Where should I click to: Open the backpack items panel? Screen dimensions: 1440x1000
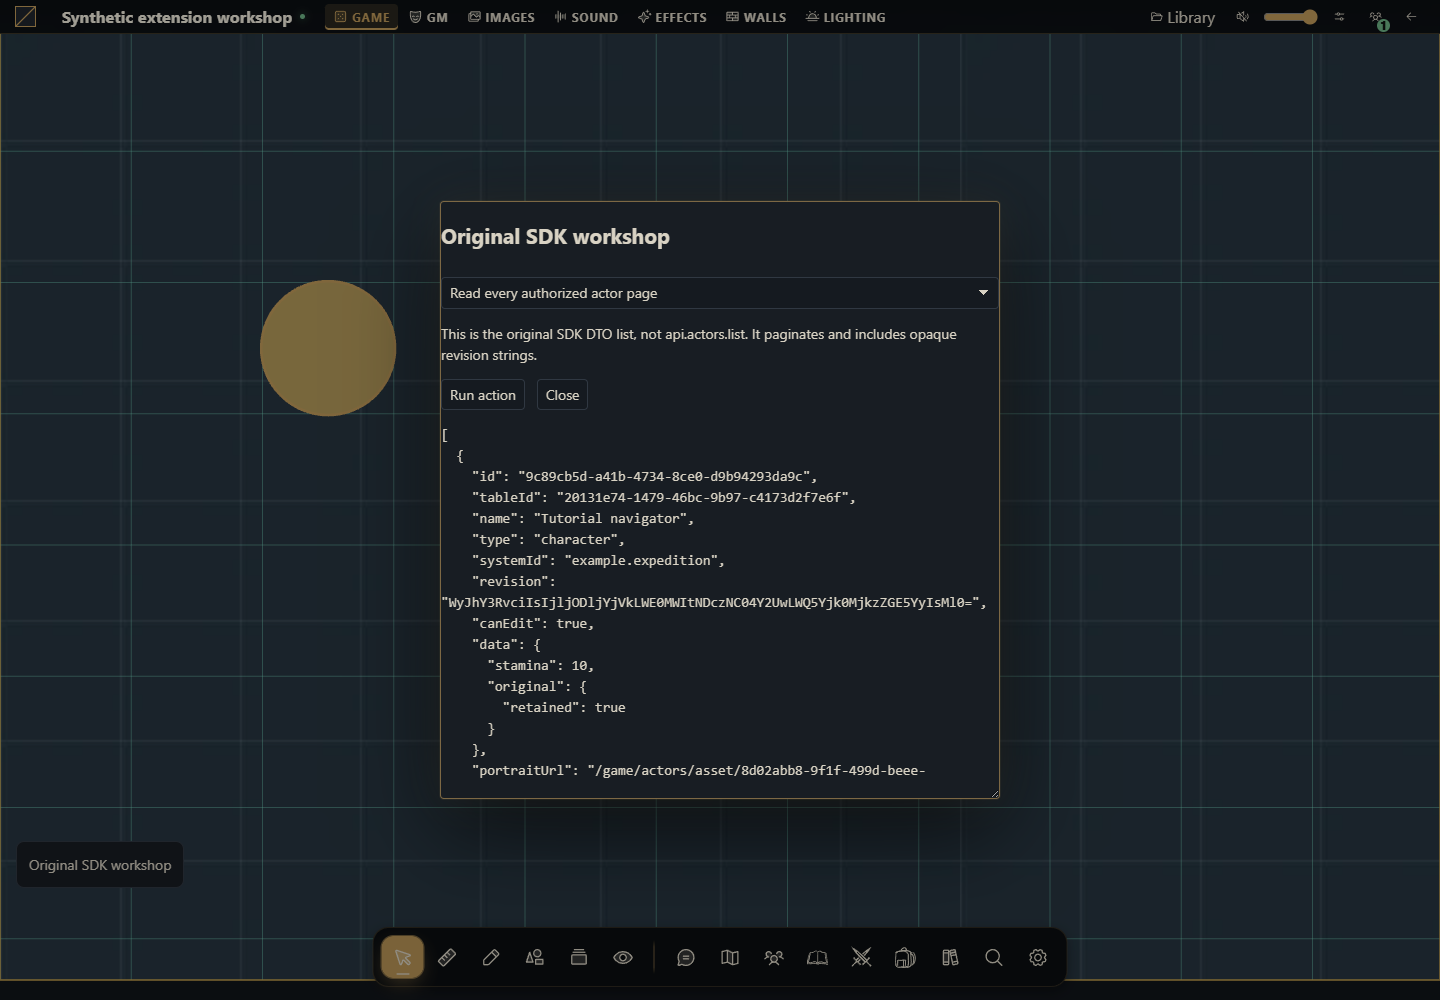pos(906,958)
